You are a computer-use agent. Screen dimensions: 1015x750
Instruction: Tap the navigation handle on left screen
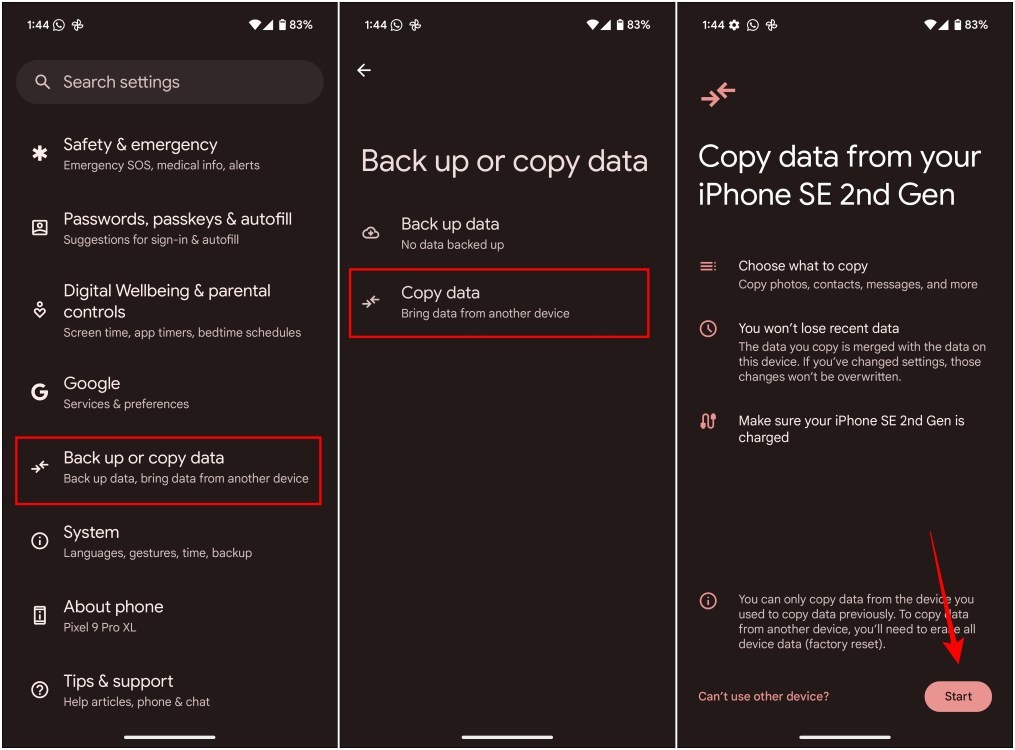pos(170,737)
